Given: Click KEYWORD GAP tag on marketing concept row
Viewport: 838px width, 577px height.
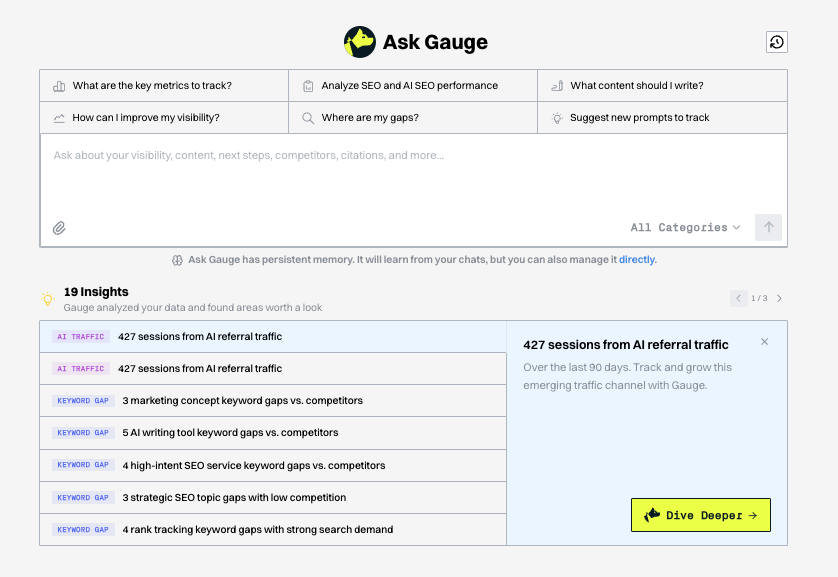Looking at the screenshot, I should pos(83,401).
